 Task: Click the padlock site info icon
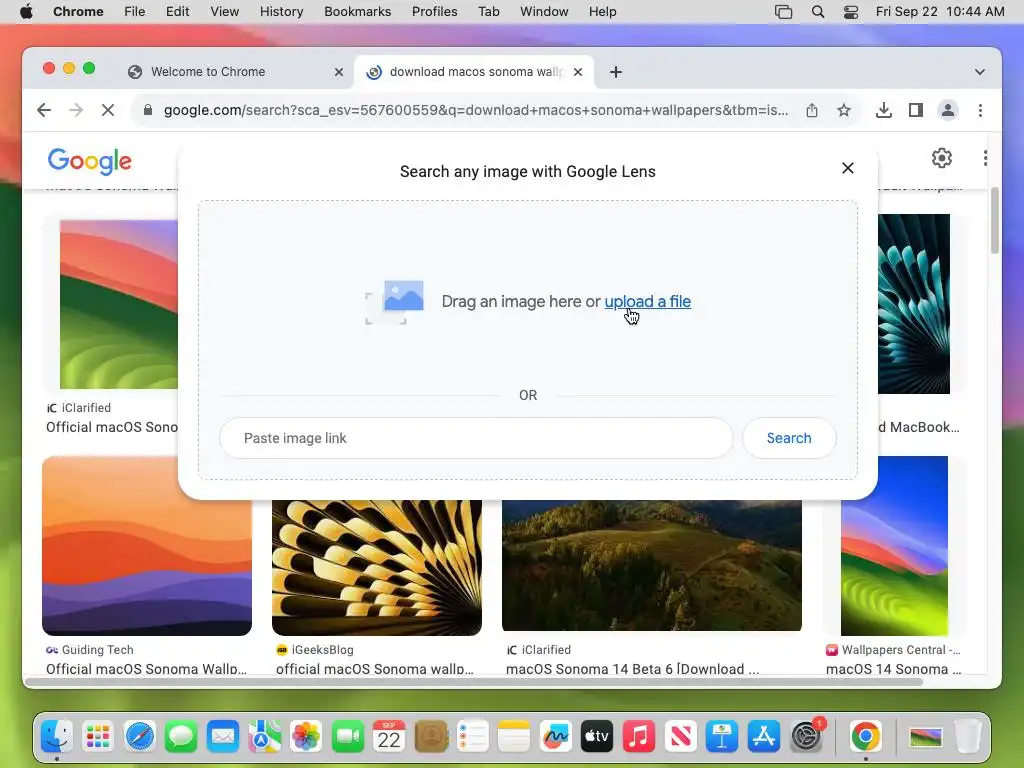148,110
